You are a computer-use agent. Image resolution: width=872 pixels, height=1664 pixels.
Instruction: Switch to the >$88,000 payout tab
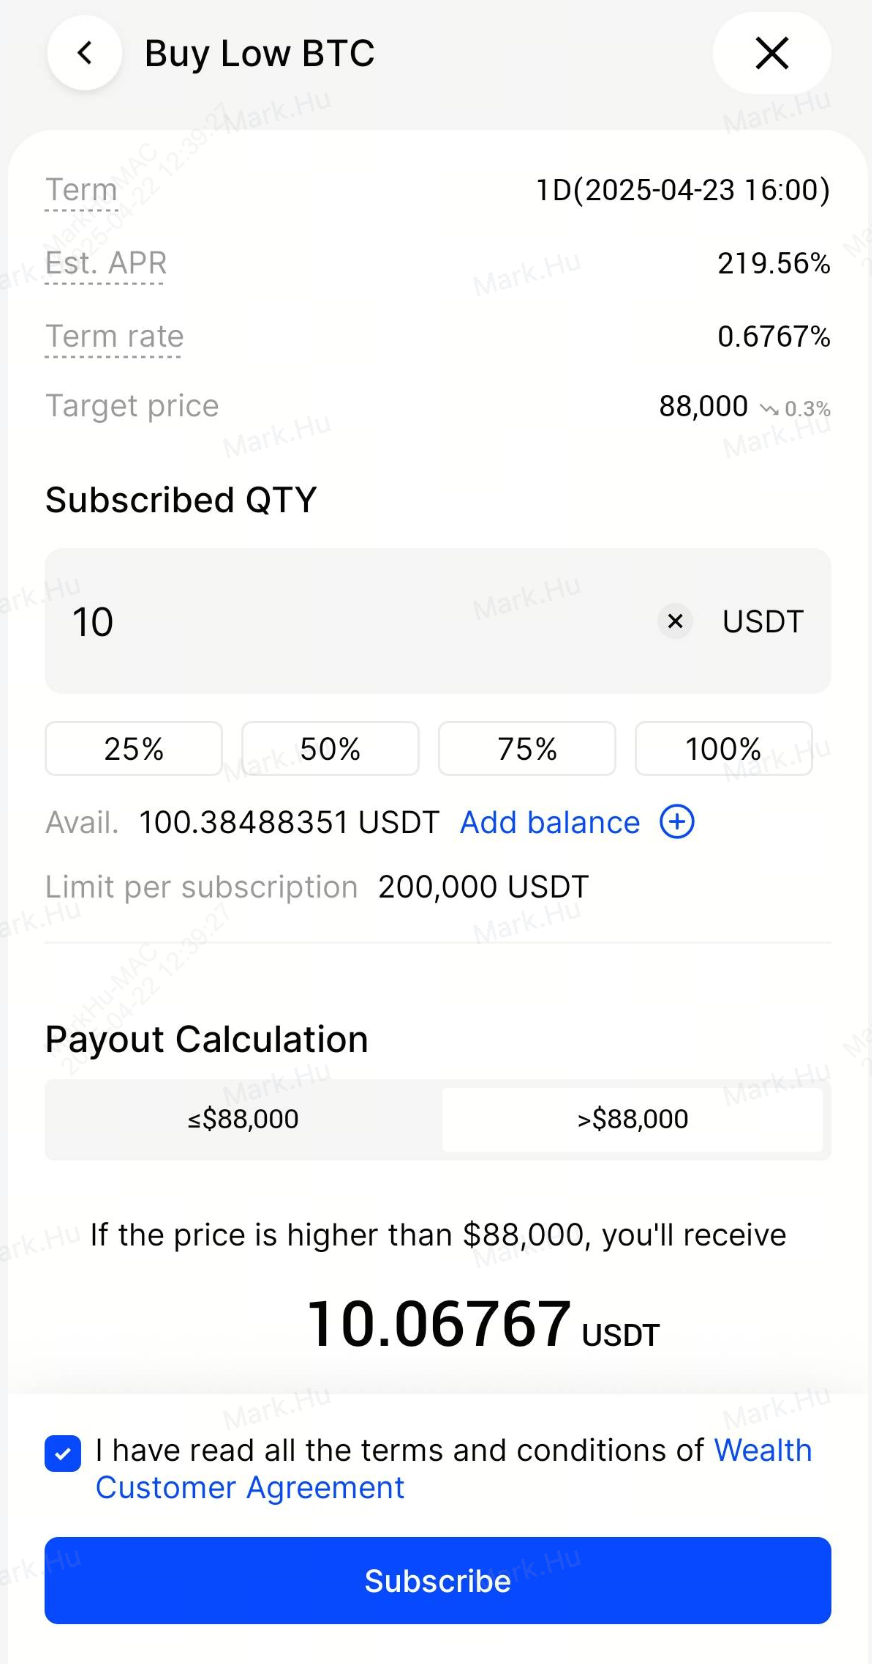[x=632, y=1119]
